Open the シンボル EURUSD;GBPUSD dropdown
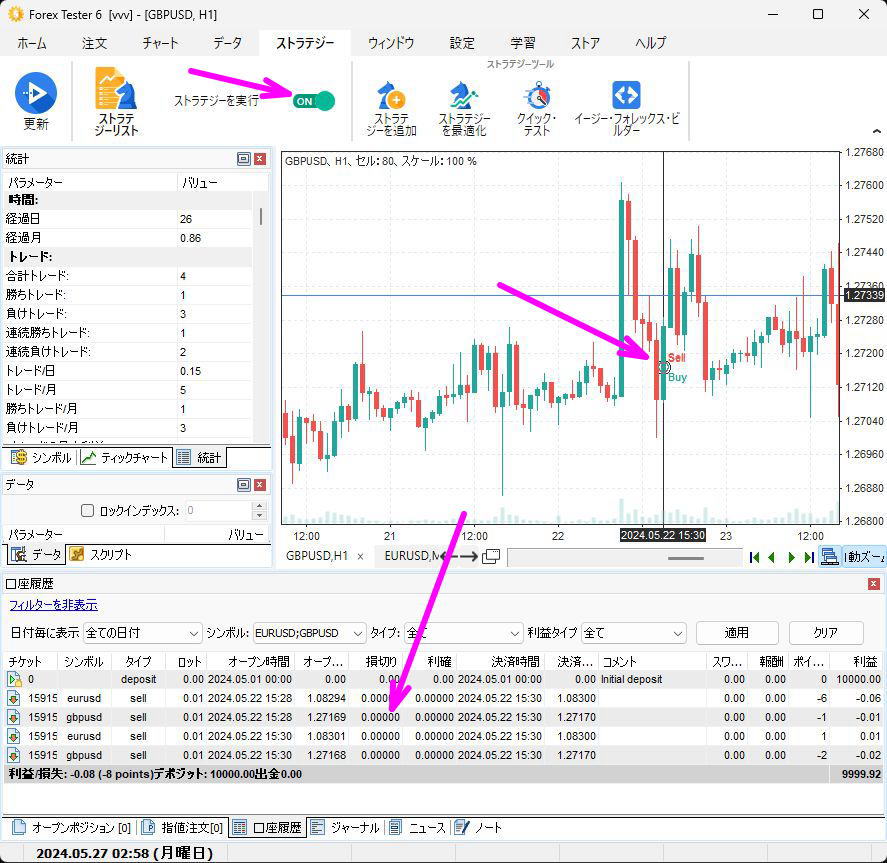 (x=358, y=633)
